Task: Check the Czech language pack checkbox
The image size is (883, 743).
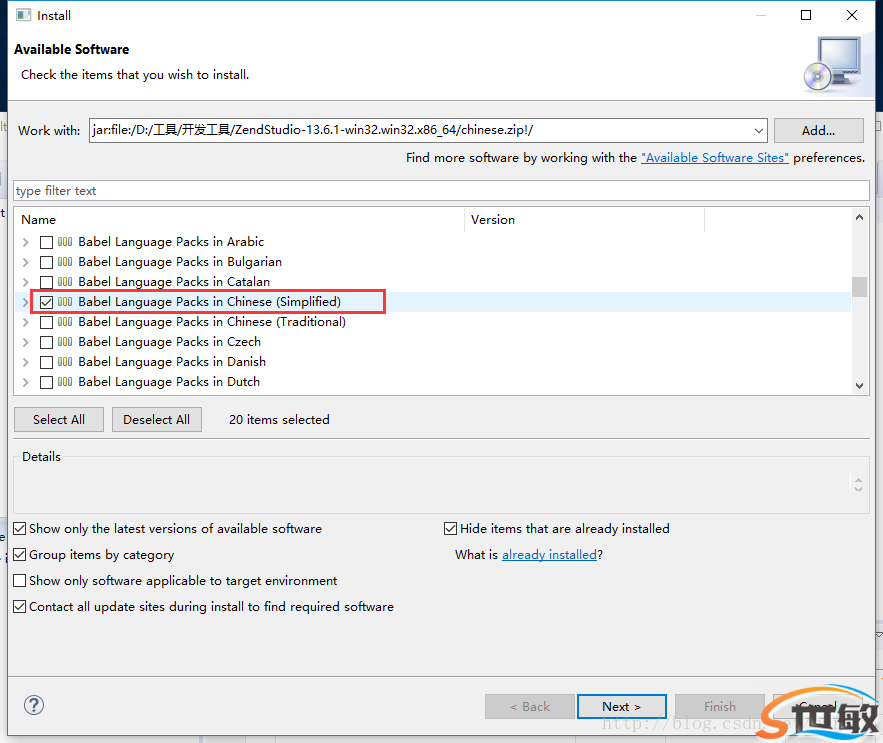Action: pyautogui.click(x=47, y=342)
